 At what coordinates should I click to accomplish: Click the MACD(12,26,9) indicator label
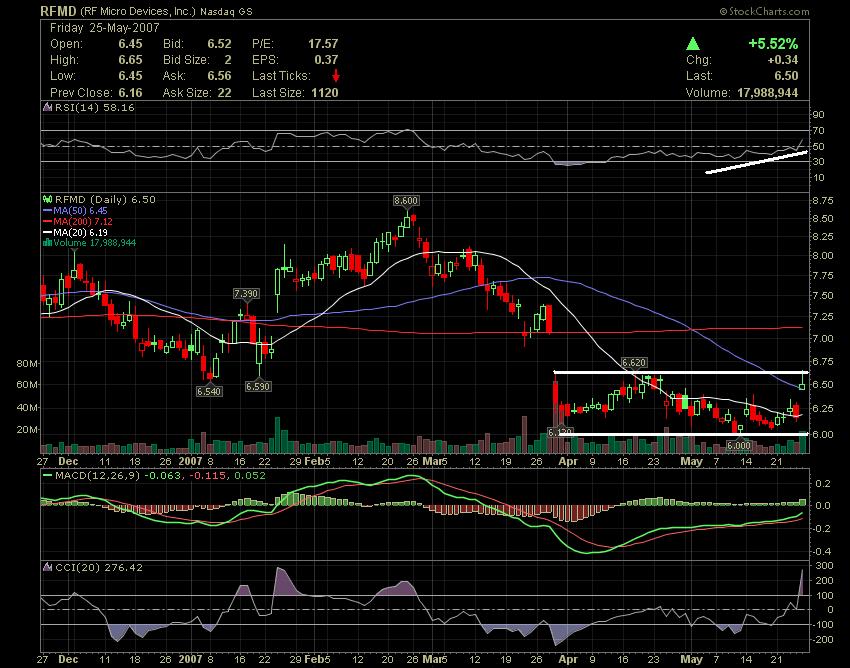[97, 476]
